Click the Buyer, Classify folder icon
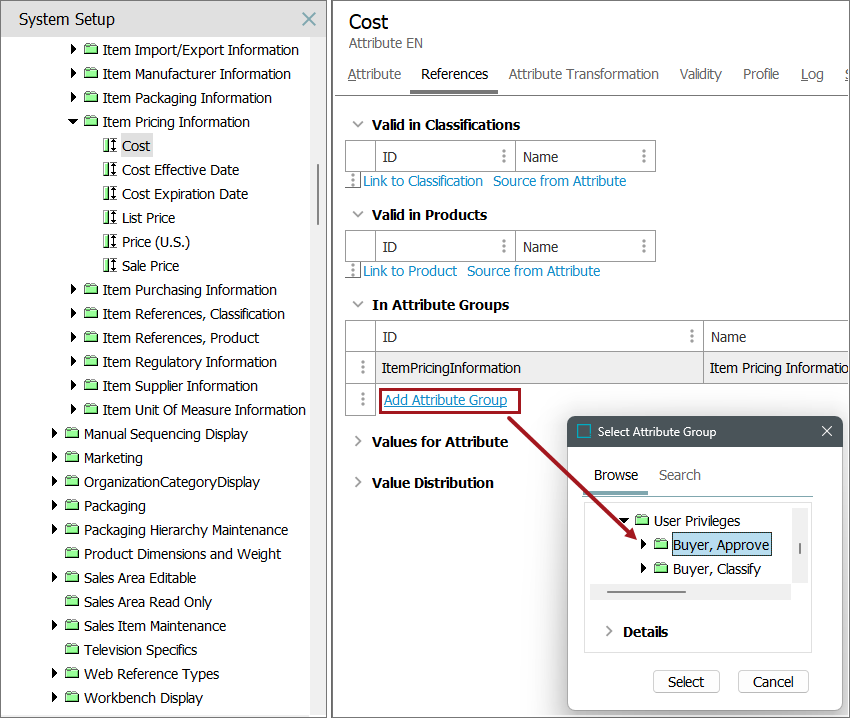 tap(661, 569)
